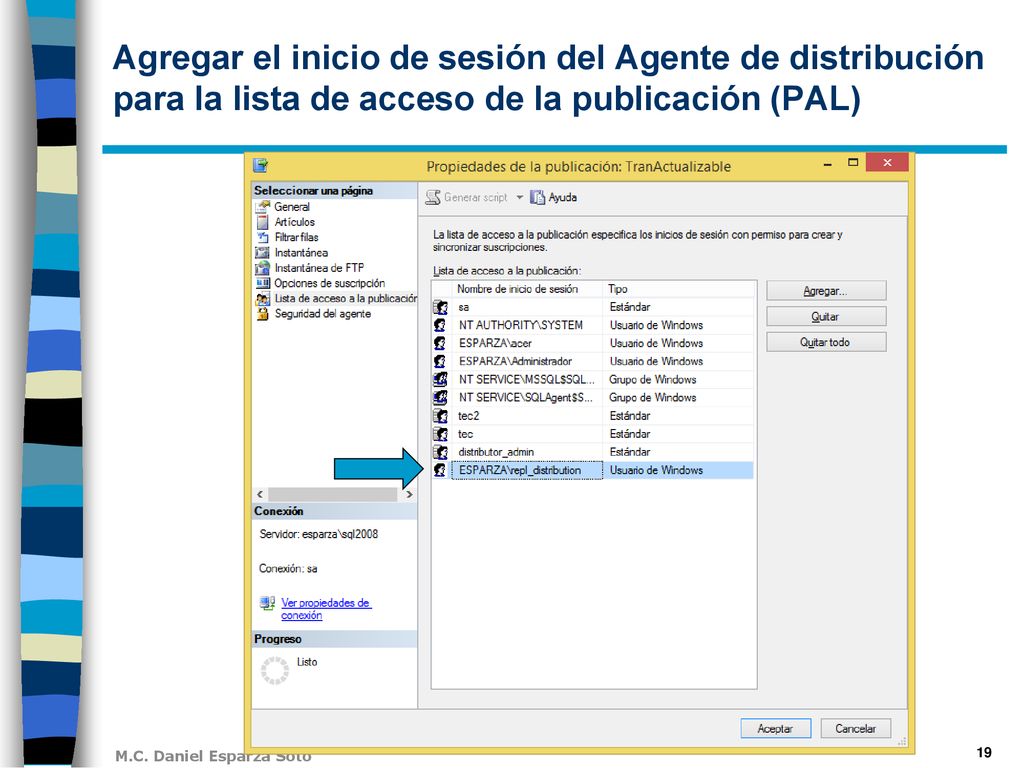The height and width of the screenshot is (768, 1024).
Task: Select the ESPARZA\repl_distribution login
Action: pos(520,470)
